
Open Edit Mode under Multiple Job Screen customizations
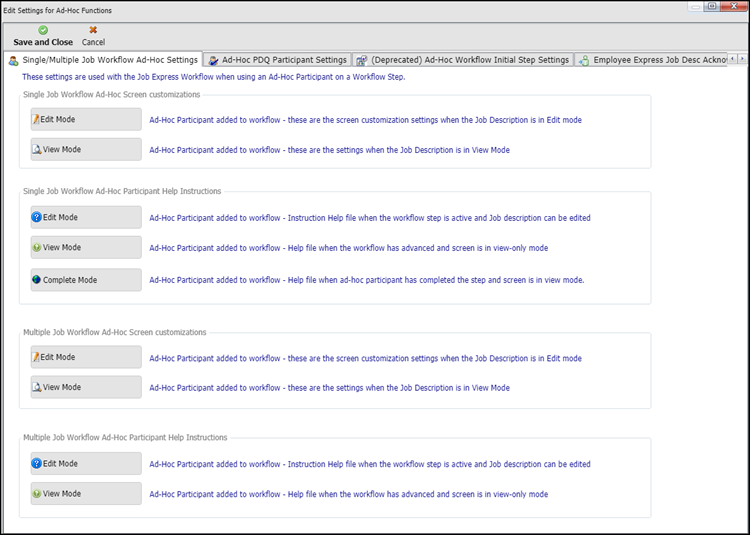(x=86, y=357)
